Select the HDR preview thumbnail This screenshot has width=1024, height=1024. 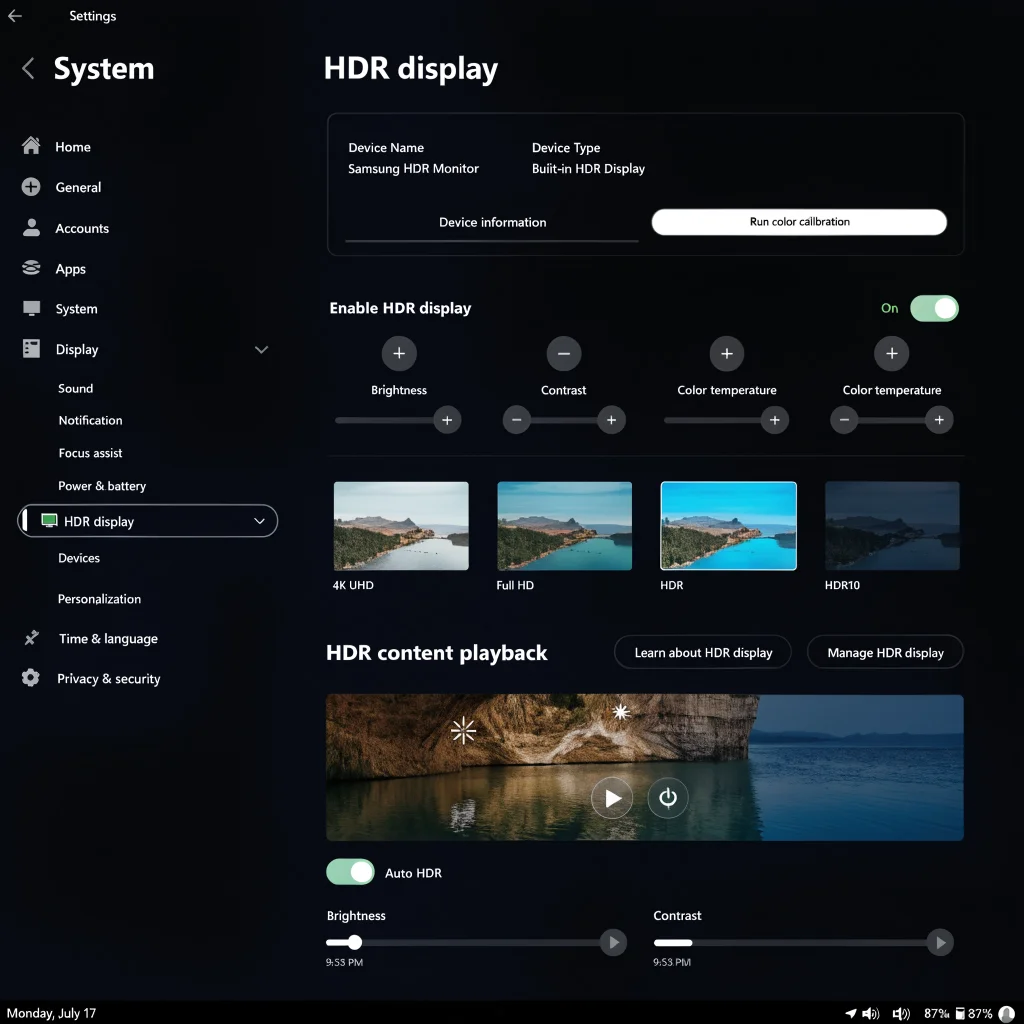tap(728, 526)
